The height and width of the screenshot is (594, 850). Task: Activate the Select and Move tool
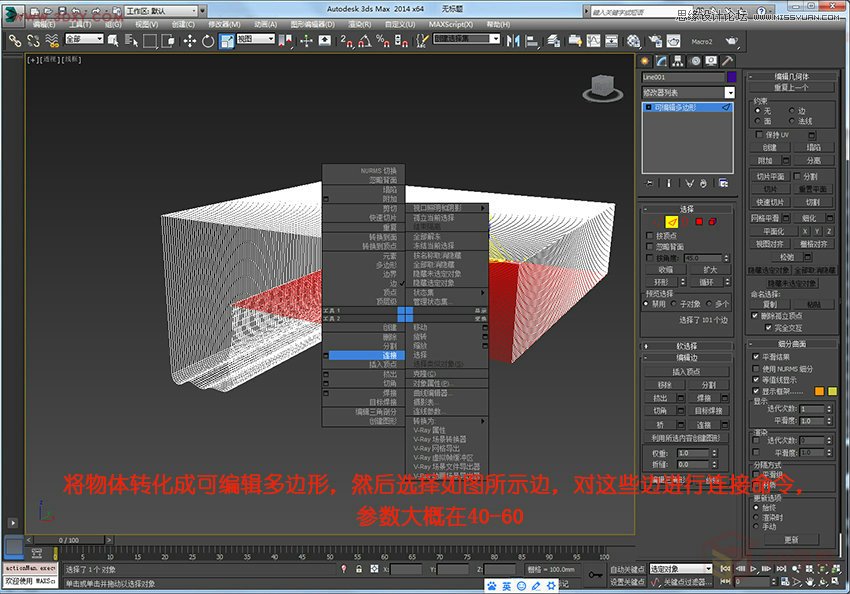(188, 42)
